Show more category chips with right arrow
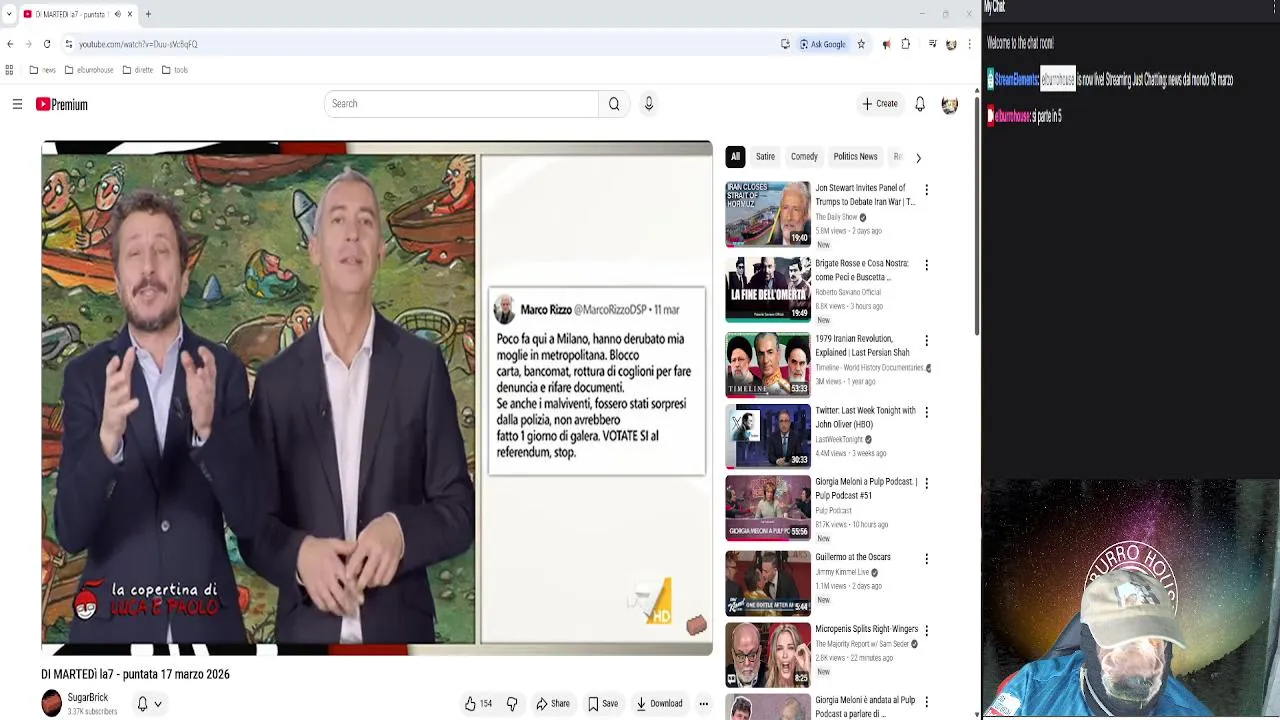 pos(918,157)
